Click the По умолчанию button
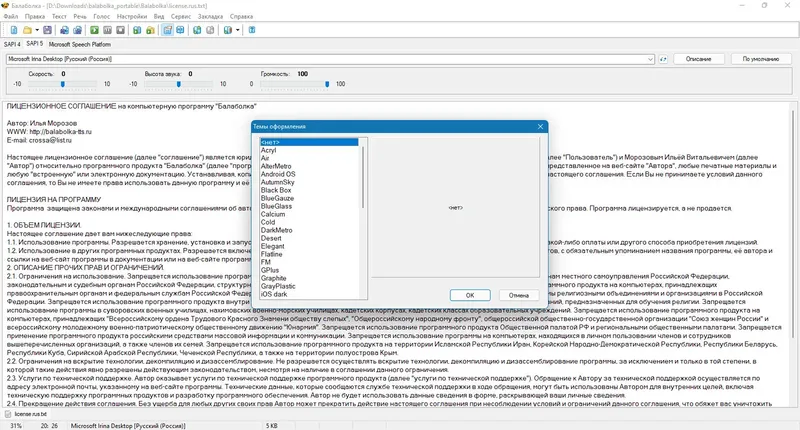This screenshot has height=430, width=800. tap(761, 59)
